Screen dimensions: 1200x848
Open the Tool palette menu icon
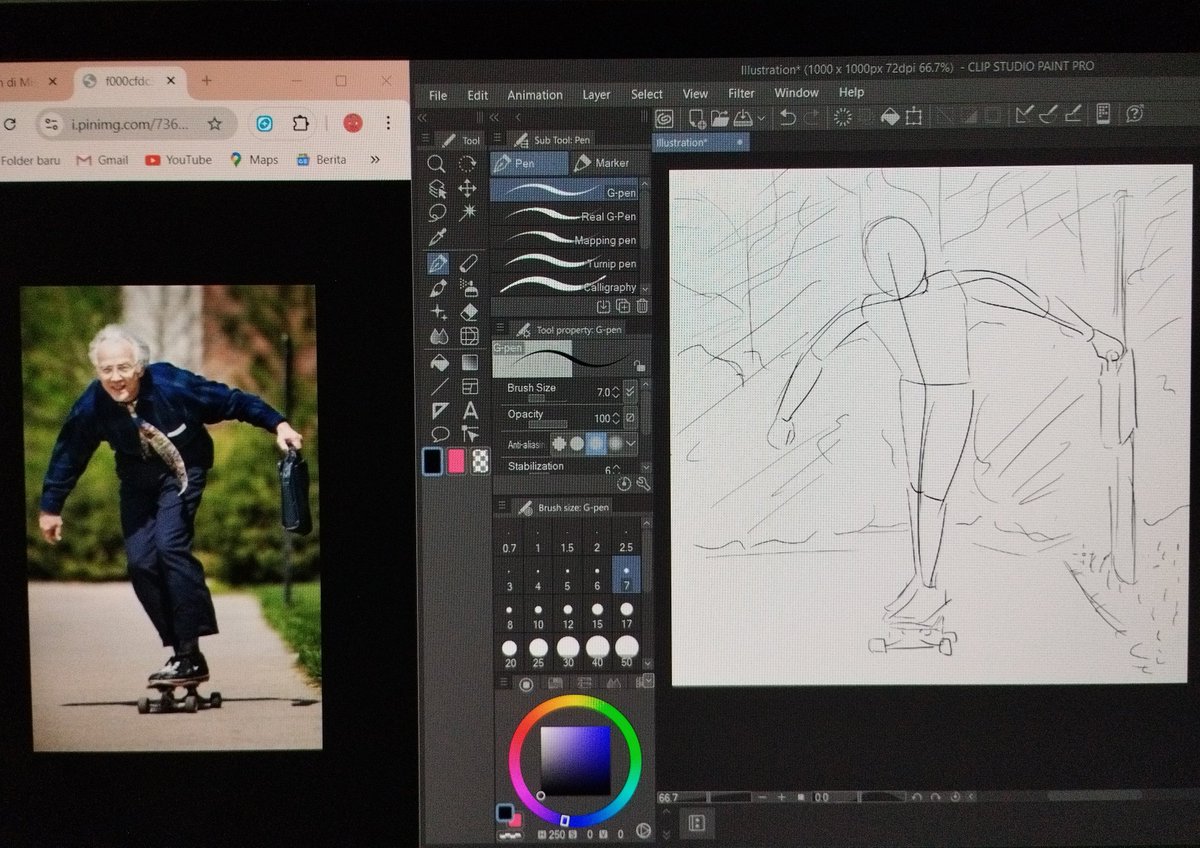pos(427,140)
